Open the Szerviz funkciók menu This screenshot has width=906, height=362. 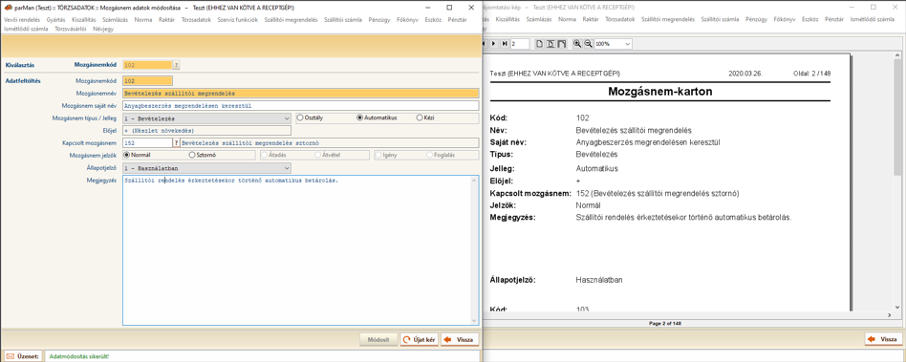point(237,19)
